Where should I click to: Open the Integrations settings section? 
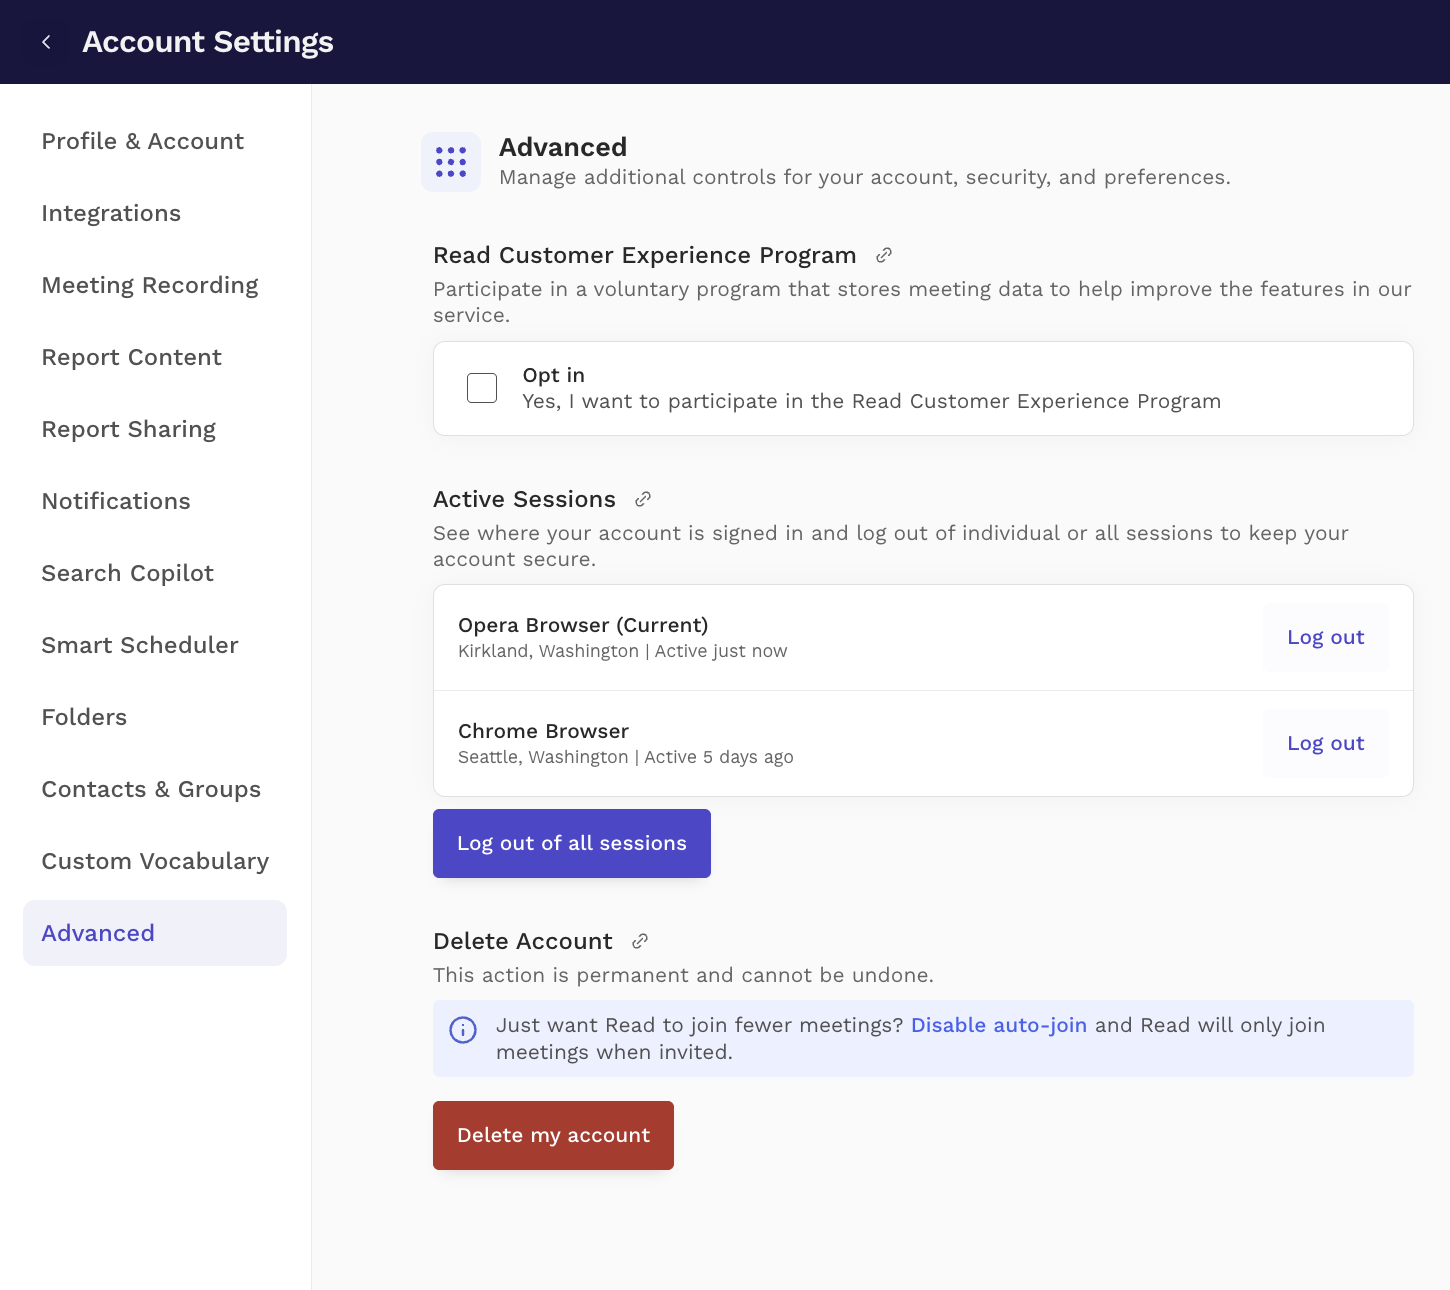(x=111, y=213)
